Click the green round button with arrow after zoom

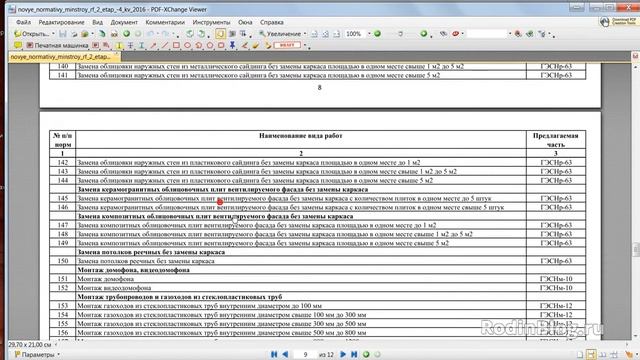point(424,34)
